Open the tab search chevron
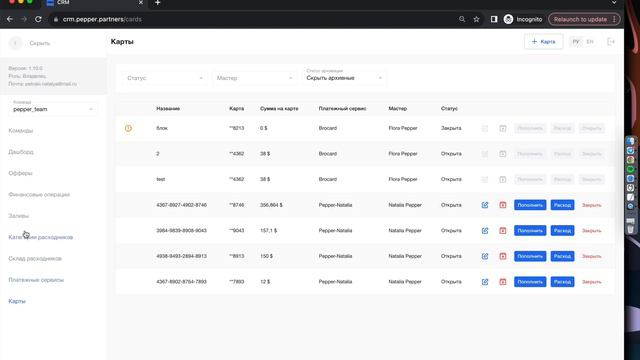Image resolution: width=640 pixels, height=360 pixels. pos(614,3)
